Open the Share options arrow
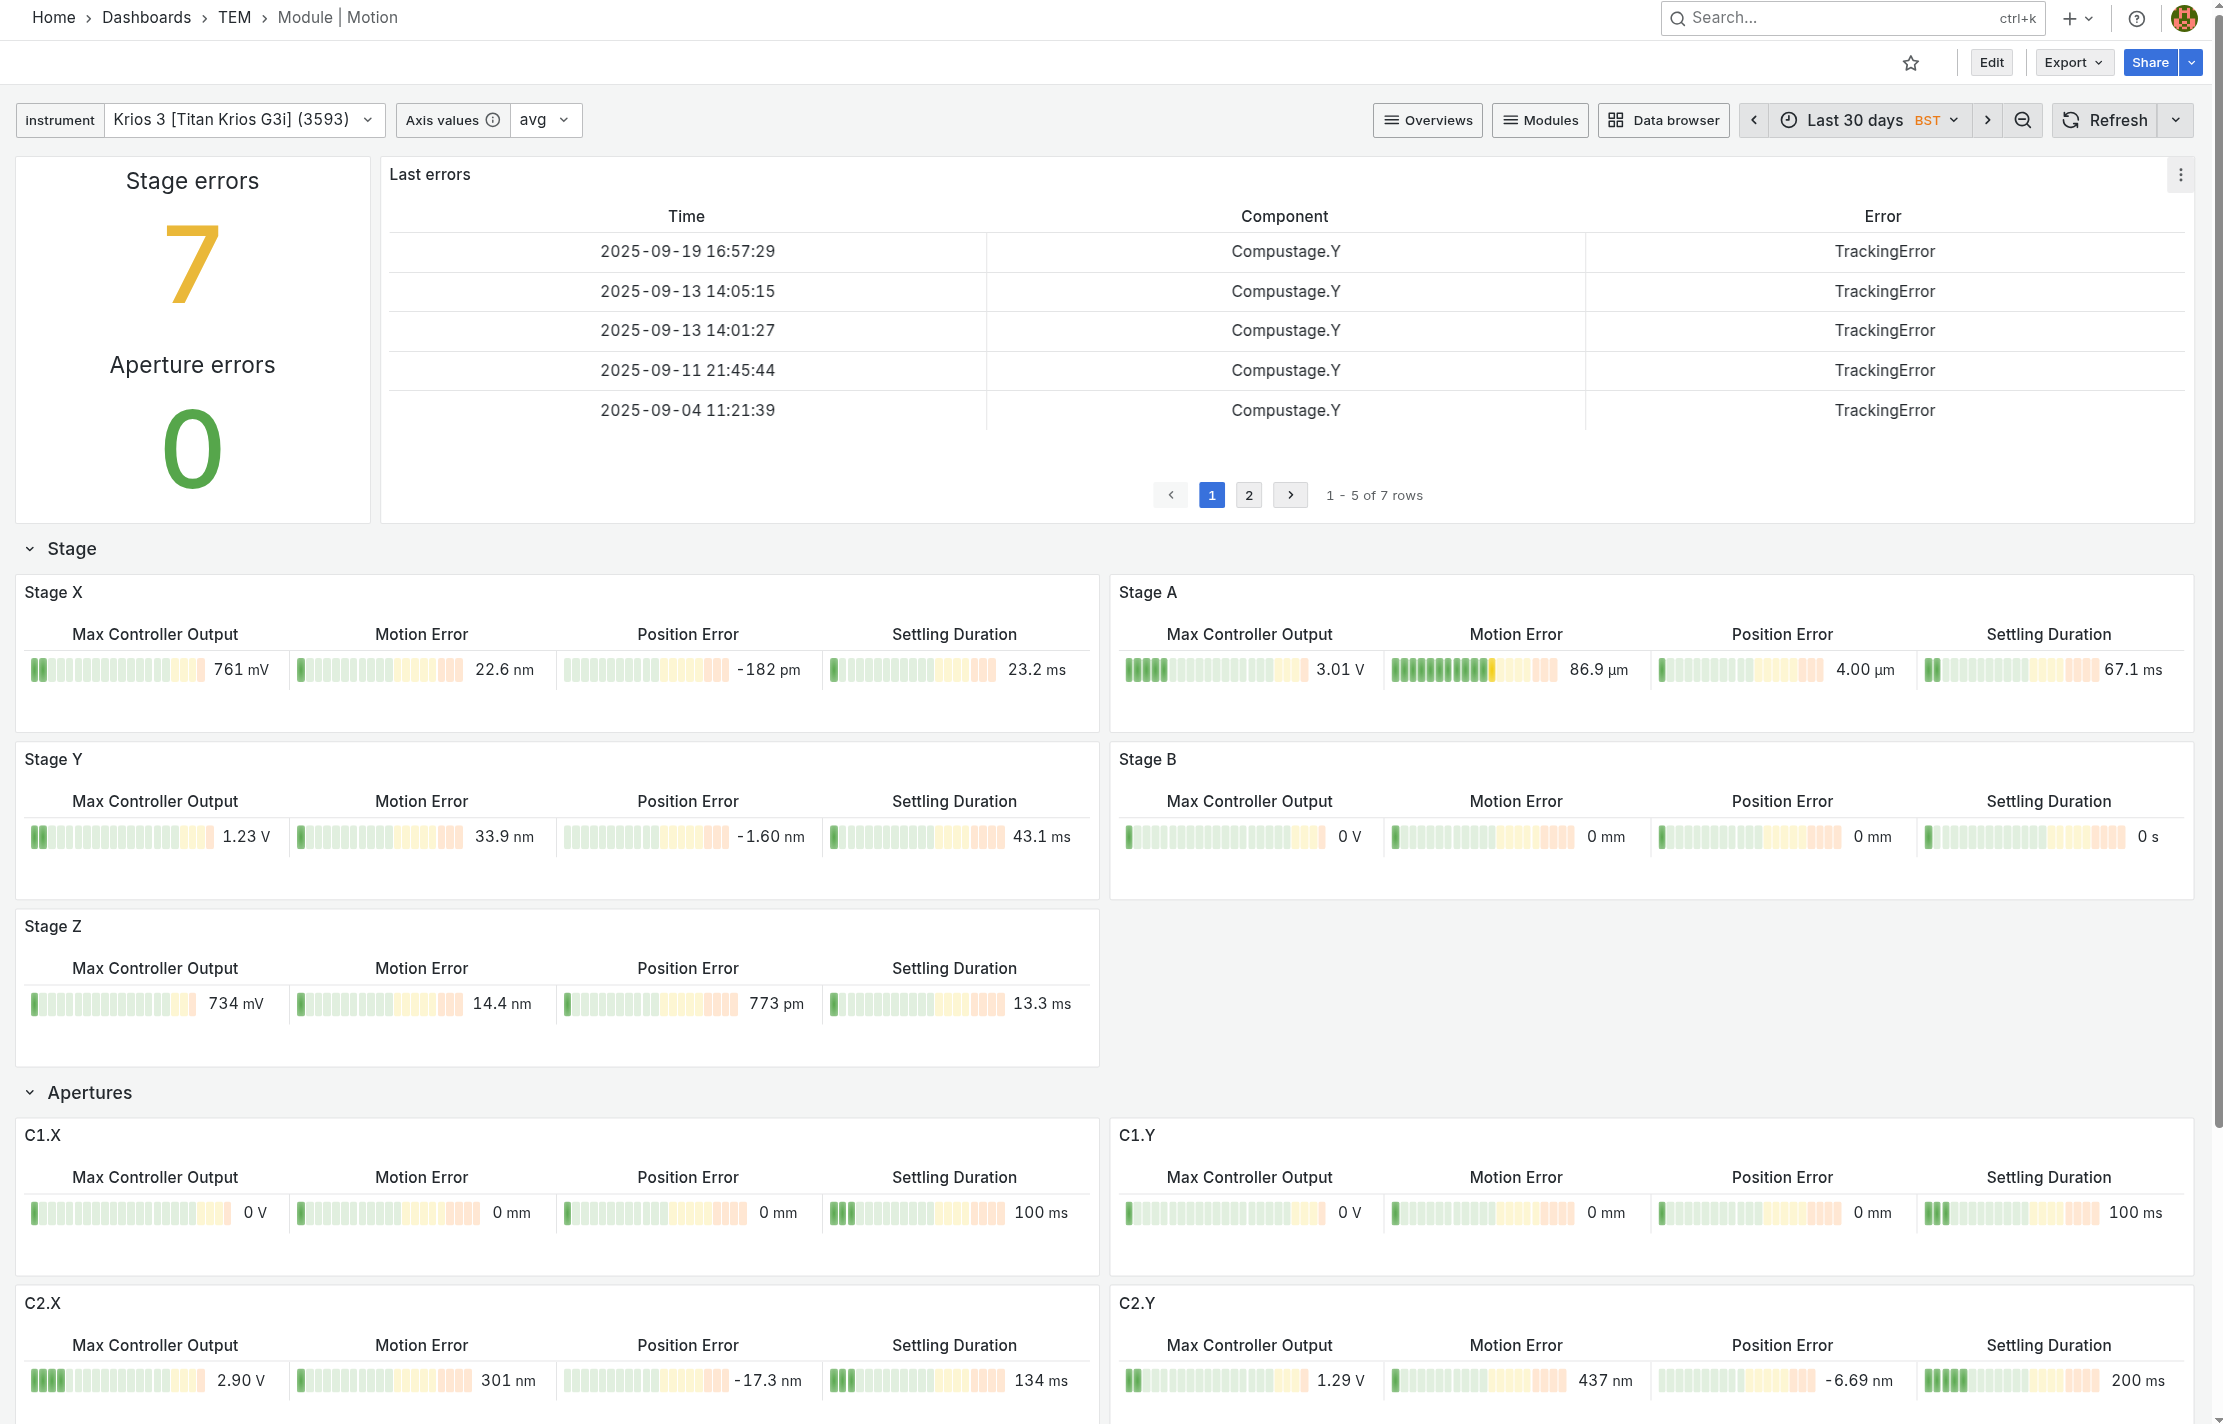Viewport: 2223px width, 1424px height. click(2191, 63)
